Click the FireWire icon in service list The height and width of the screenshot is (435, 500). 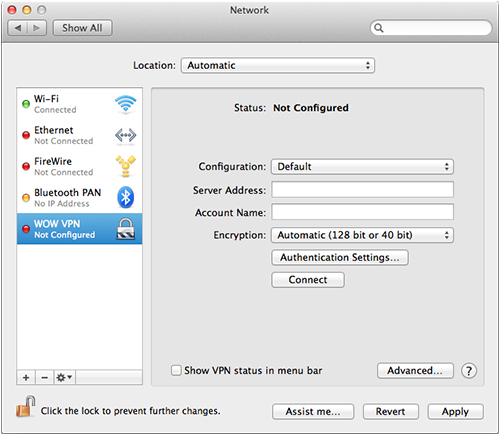click(x=125, y=166)
